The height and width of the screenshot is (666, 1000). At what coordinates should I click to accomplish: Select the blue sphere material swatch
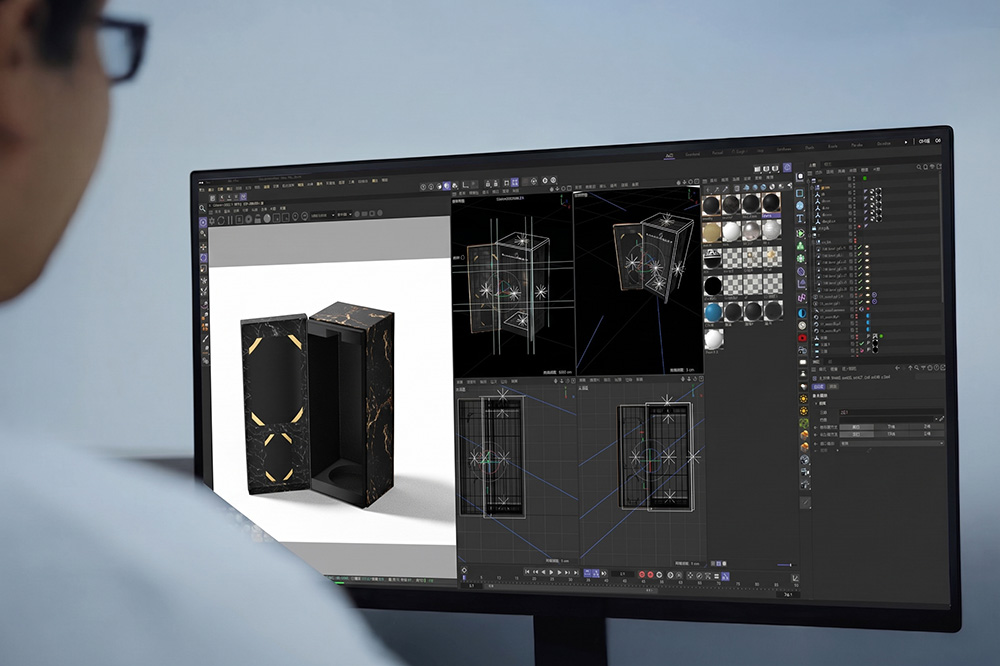[x=713, y=313]
